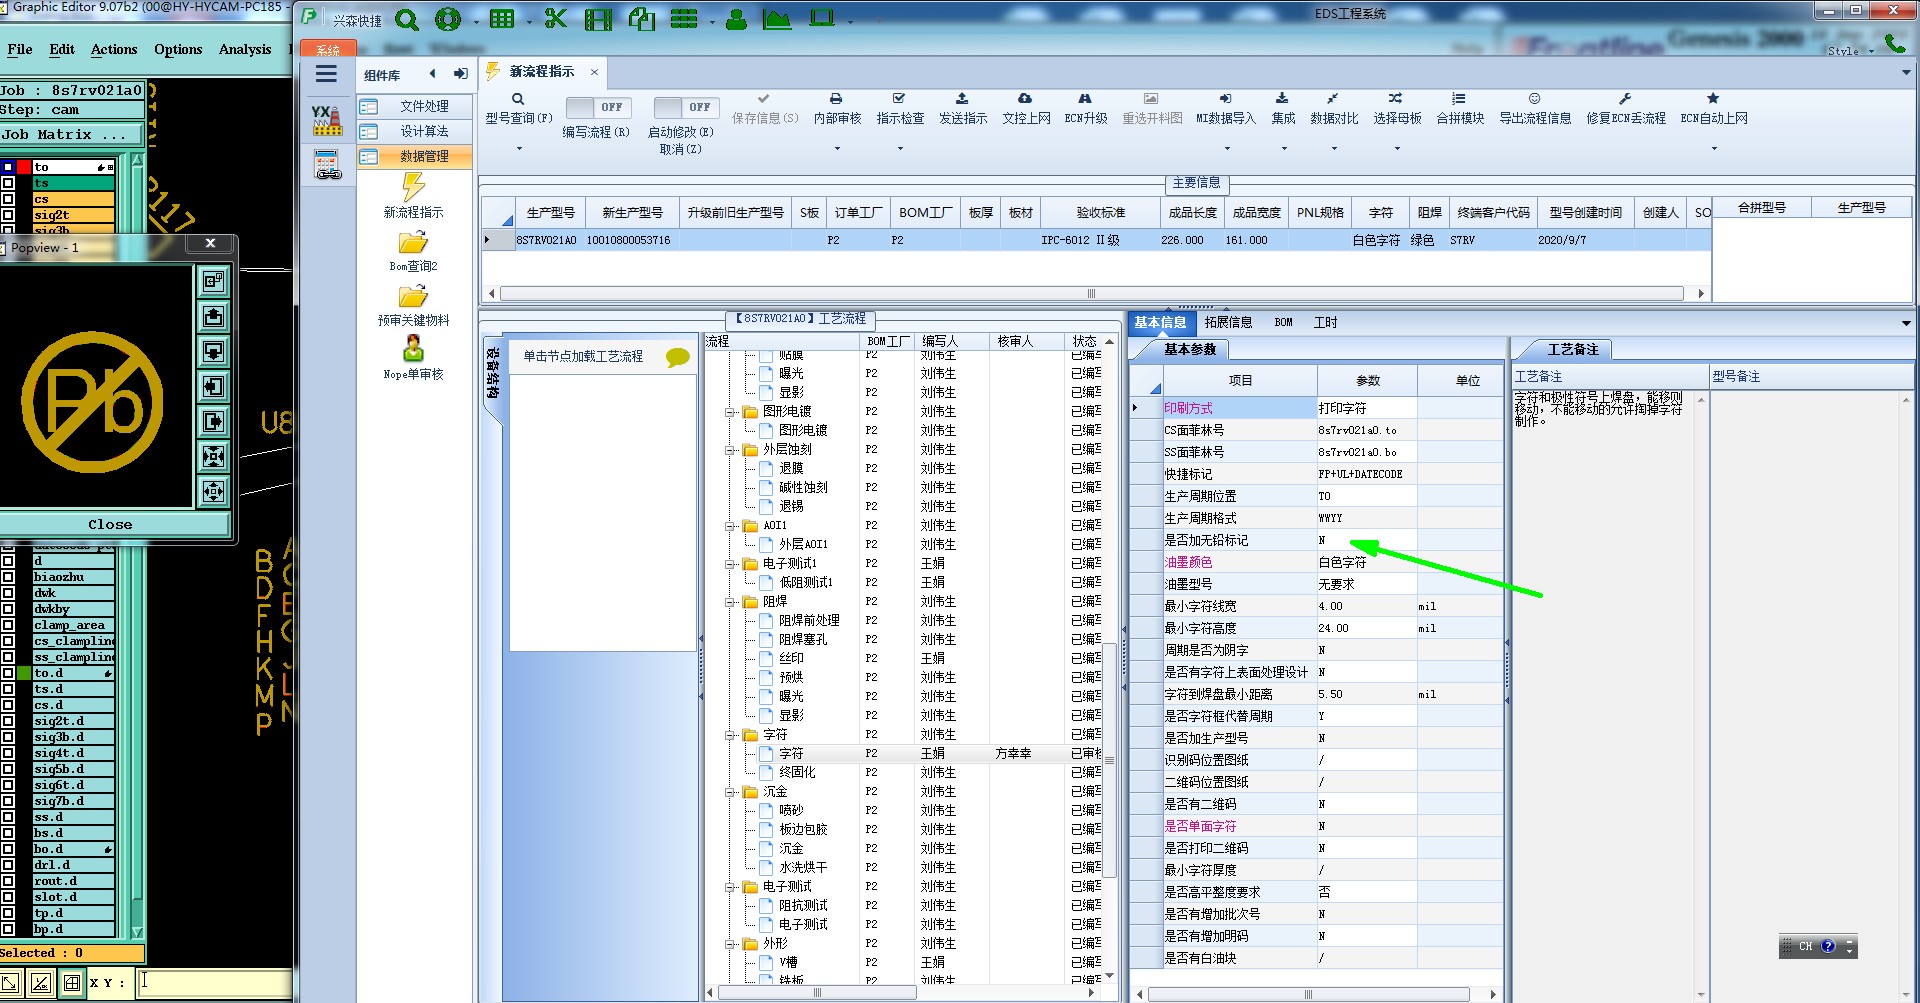Open the Nope单审核 user shortcut
Viewport: 1920px width, 1003px height.
click(x=413, y=349)
